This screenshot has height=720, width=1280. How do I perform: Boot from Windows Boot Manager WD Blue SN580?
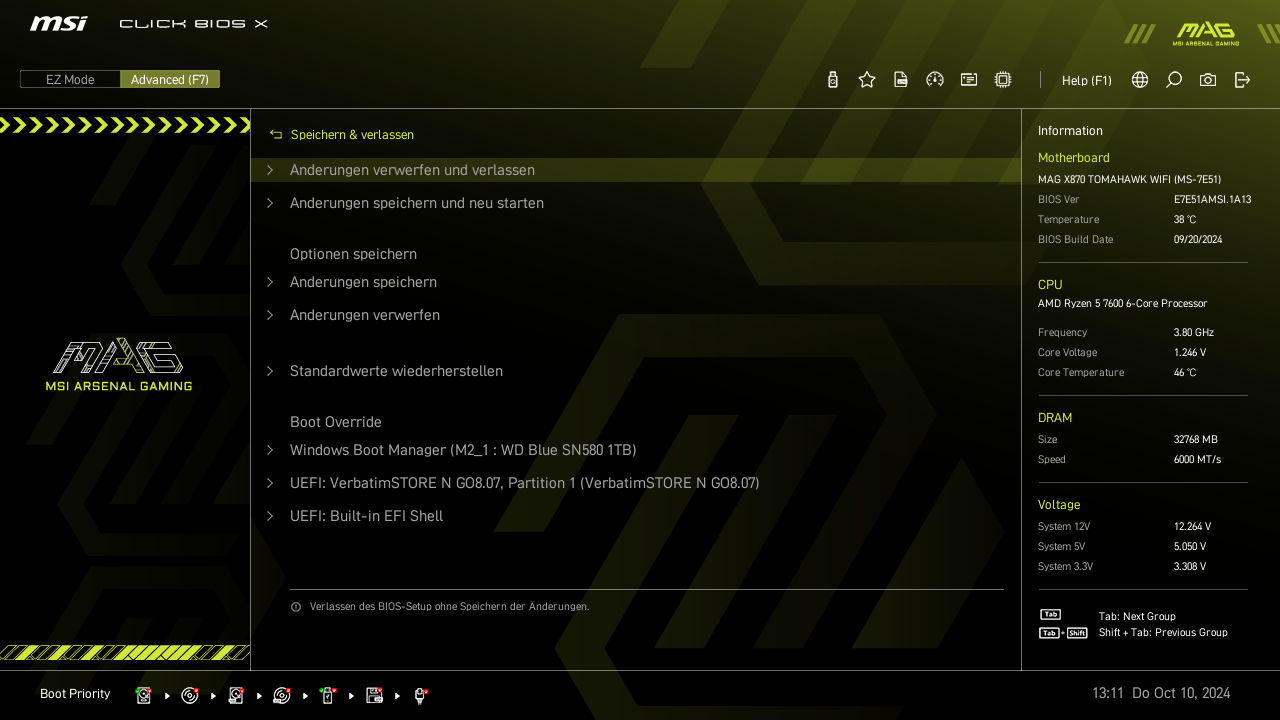pos(463,450)
